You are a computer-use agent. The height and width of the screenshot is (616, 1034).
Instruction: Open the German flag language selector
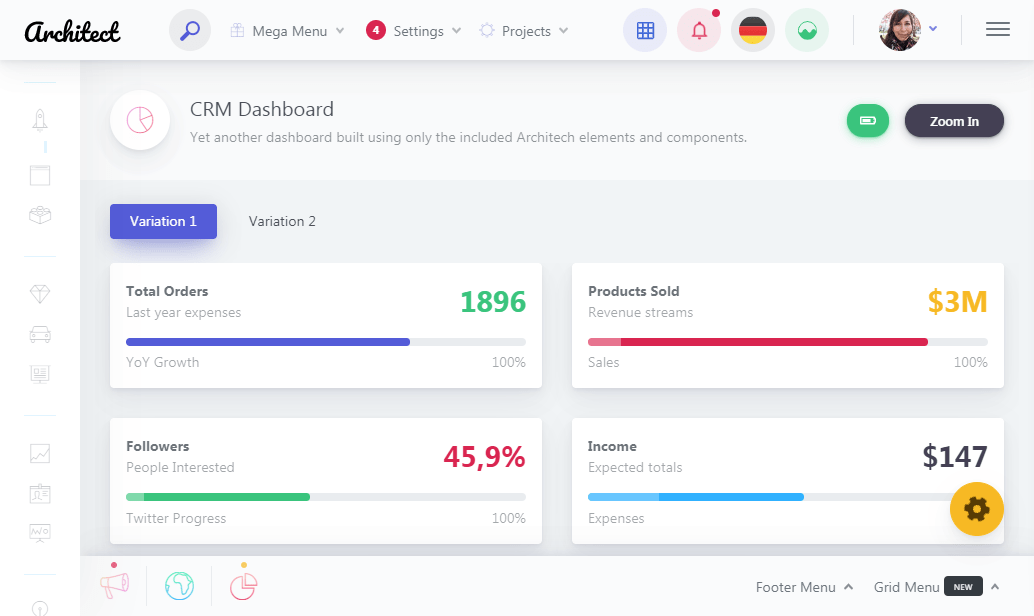[753, 30]
